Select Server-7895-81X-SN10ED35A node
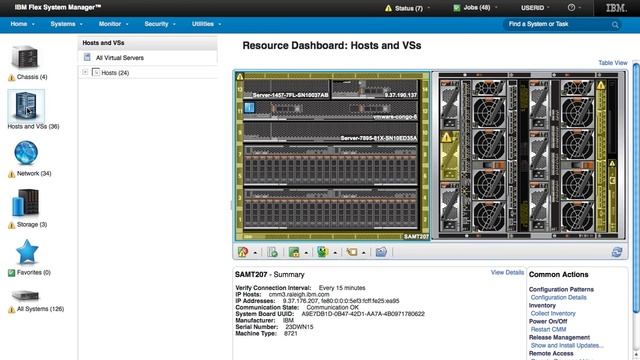The height and width of the screenshot is (360, 640). point(331,132)
